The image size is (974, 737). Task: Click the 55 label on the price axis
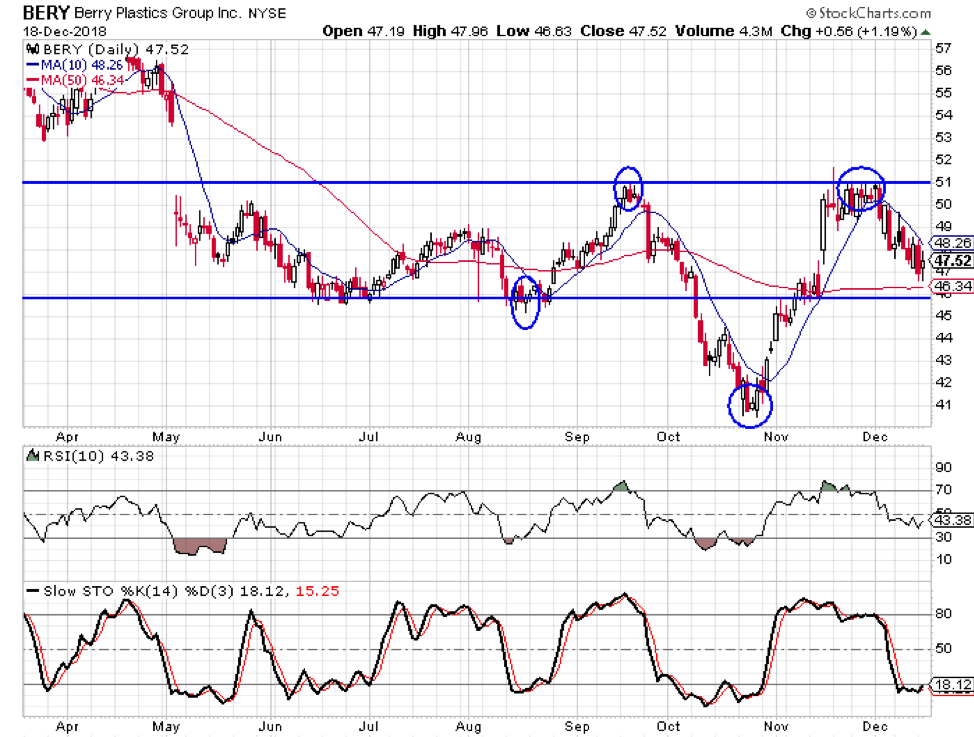(943, 93)
